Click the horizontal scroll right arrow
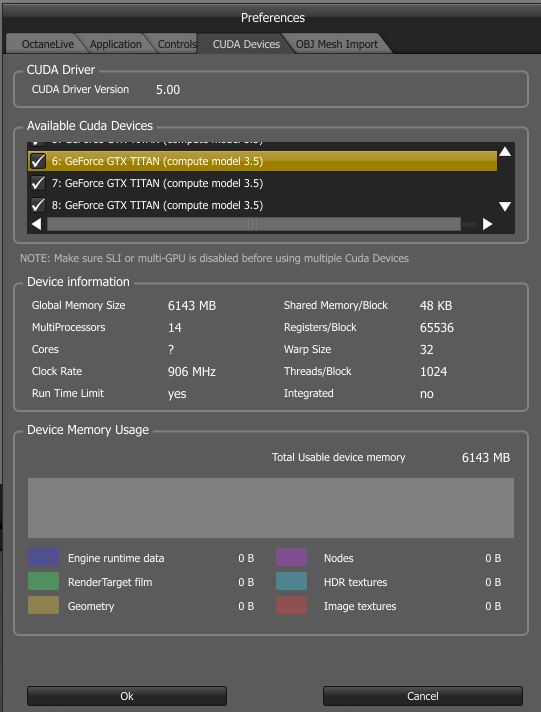Image resolution: width=541 pixels, height=712 pixels. tap(487, 224)
